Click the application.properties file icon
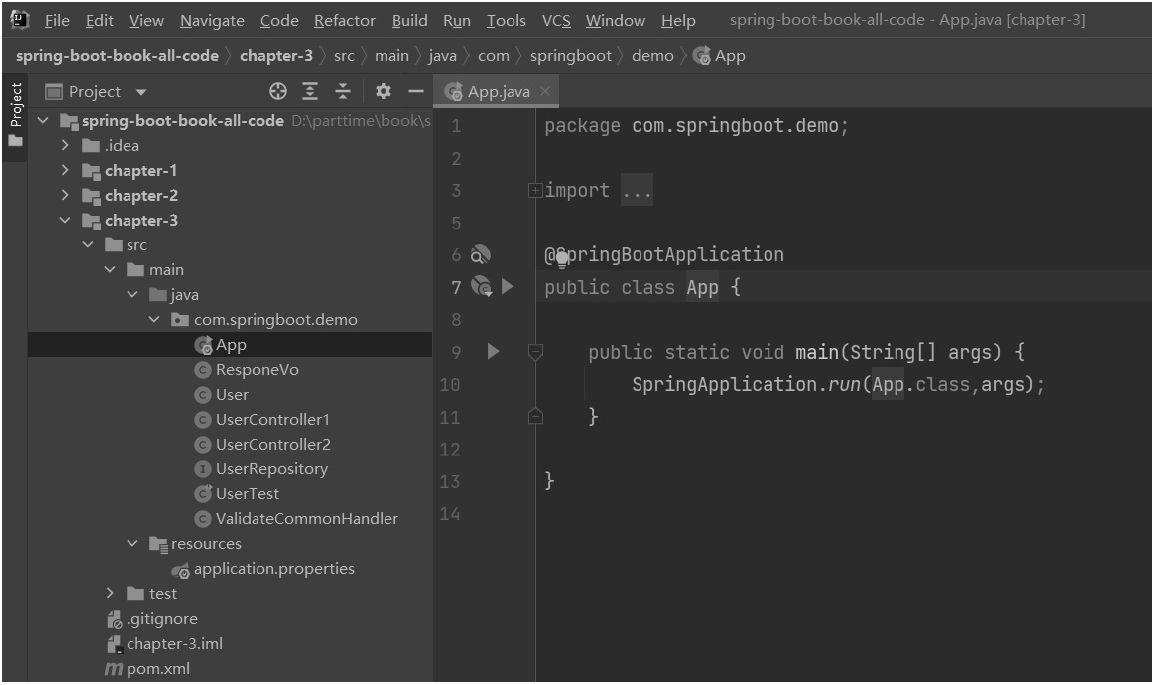 pyautogui.click(x=181, y=570)
